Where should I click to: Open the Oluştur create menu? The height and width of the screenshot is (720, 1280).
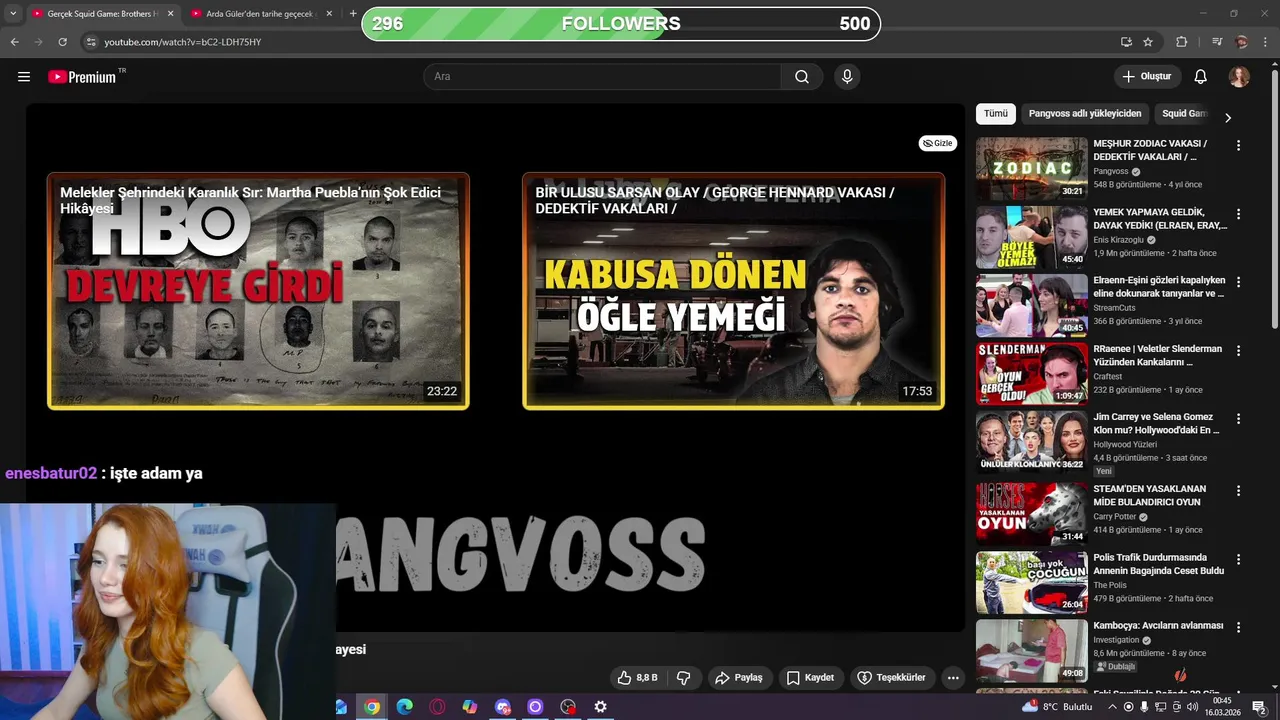1147,77
